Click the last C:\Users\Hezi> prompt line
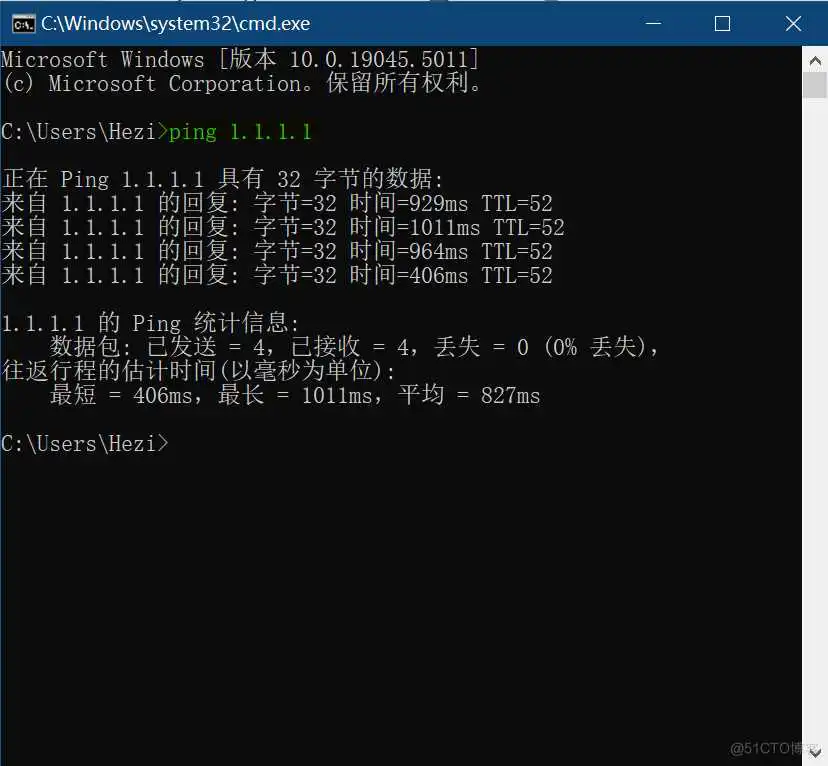The width and height of the screenshot is (828, 766). pyautogui.click(x=85, y=444)
